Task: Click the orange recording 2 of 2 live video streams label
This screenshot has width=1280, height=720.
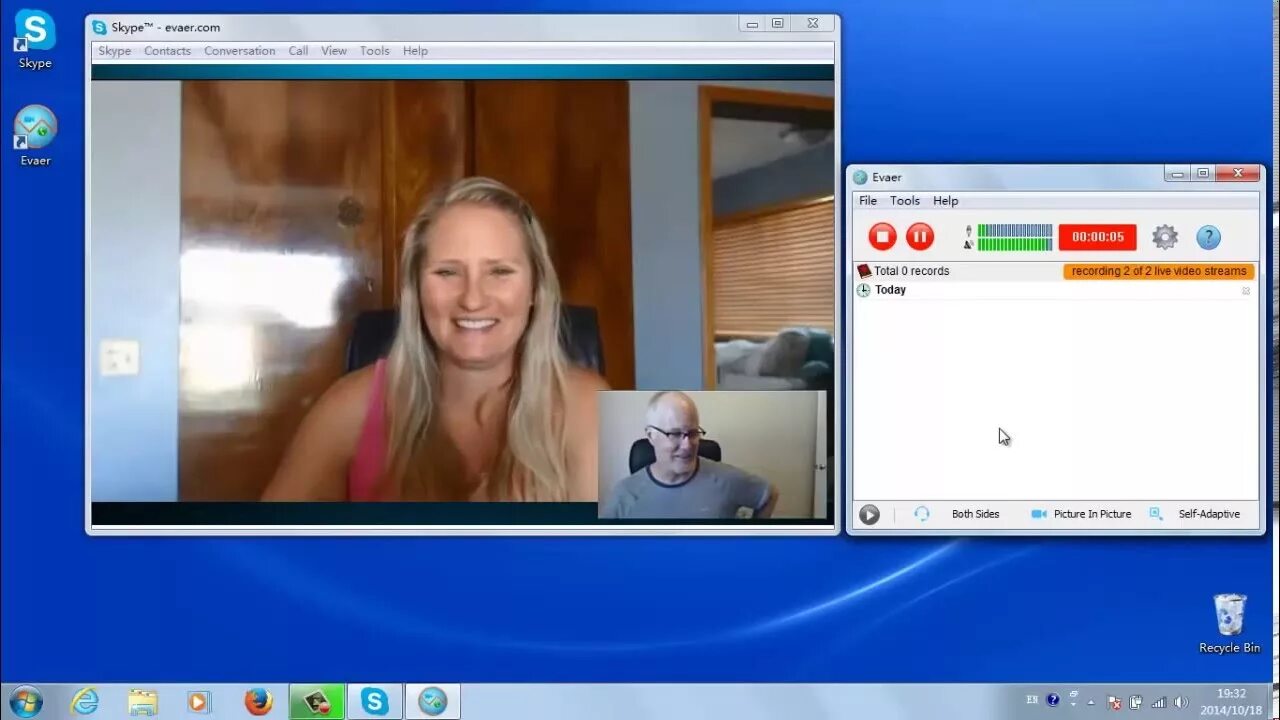Action: (1159, 271)
